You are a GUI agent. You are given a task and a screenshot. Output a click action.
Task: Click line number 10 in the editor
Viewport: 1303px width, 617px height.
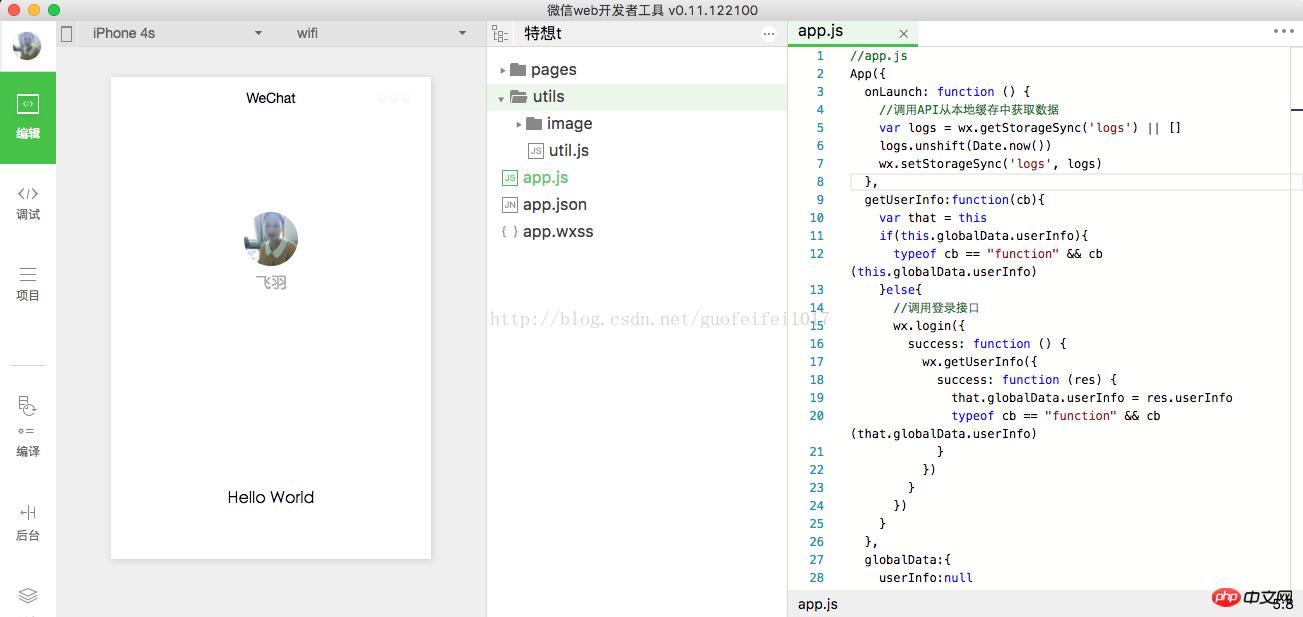tap(816, 217)
